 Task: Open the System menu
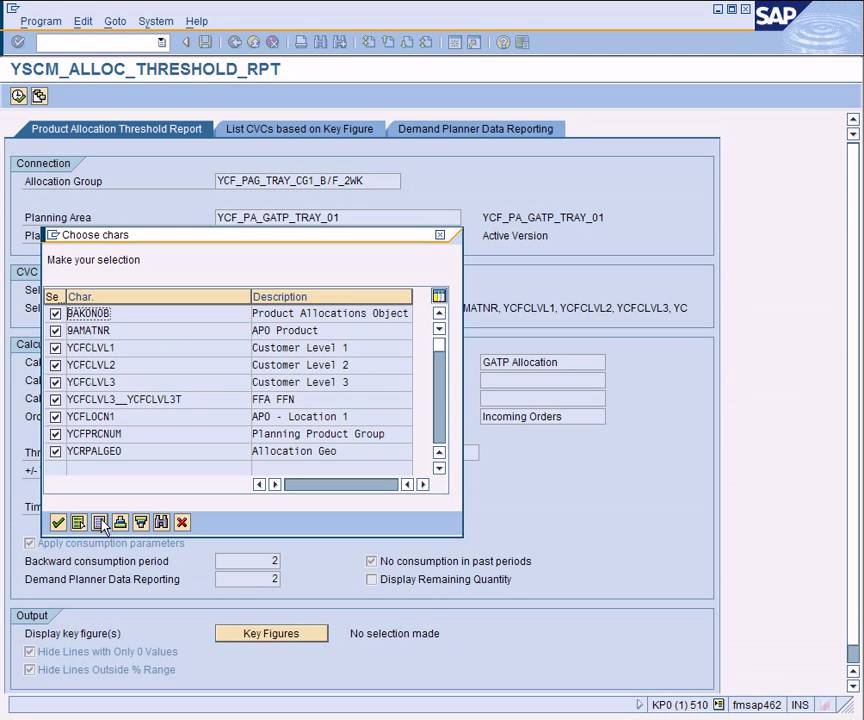click(155, 21)
